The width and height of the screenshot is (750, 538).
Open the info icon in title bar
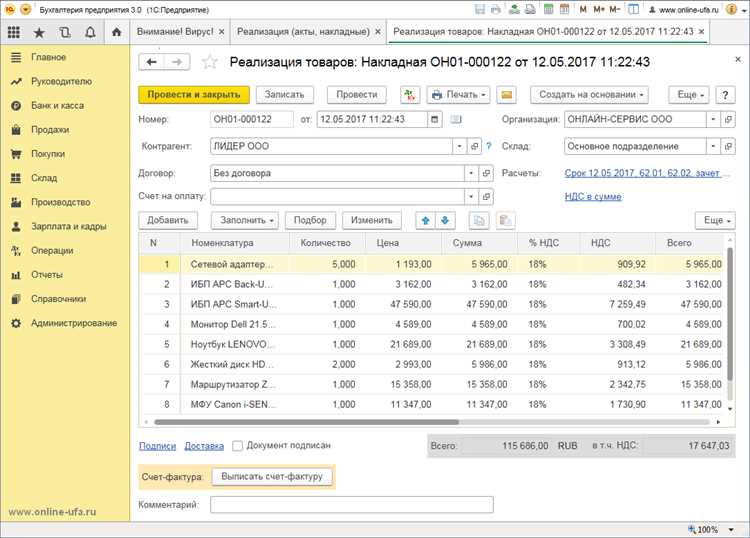pos(731,9)
